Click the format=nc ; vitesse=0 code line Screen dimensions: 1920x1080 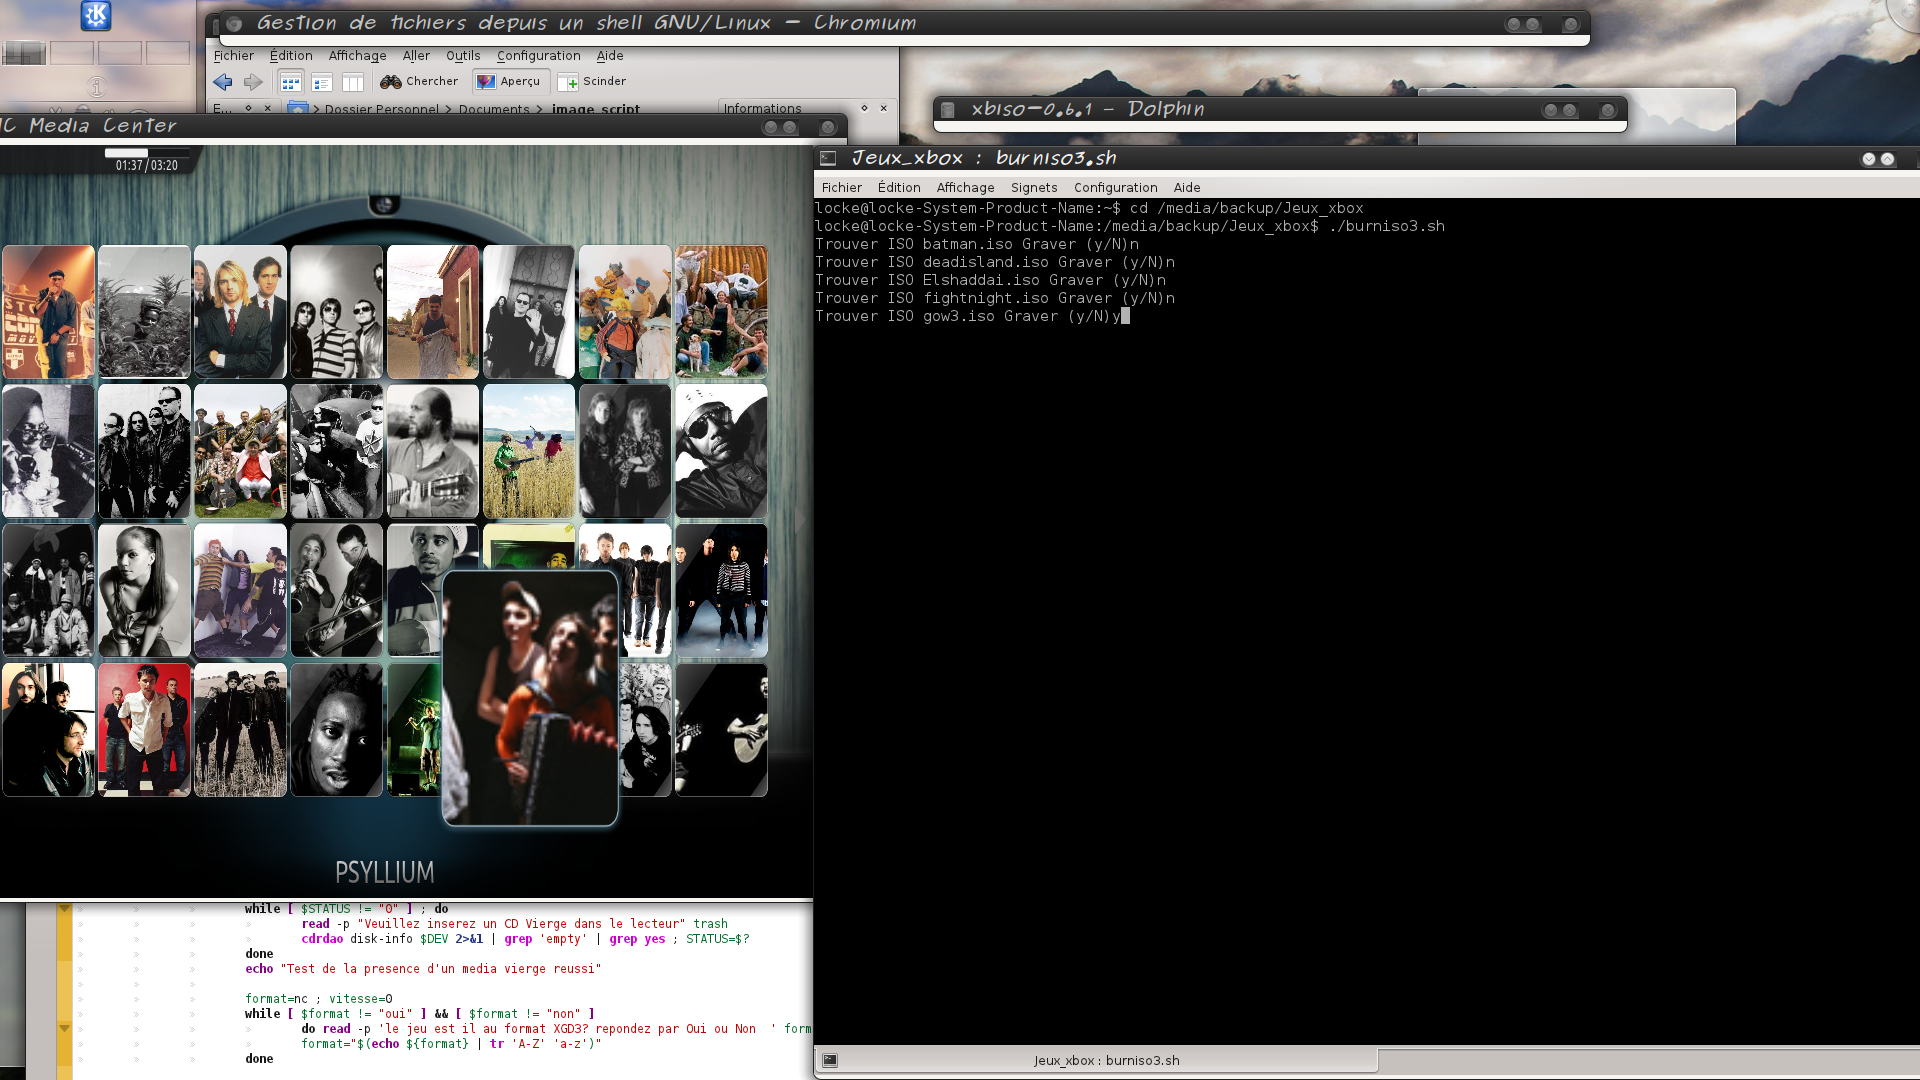[x=319, y=999]
